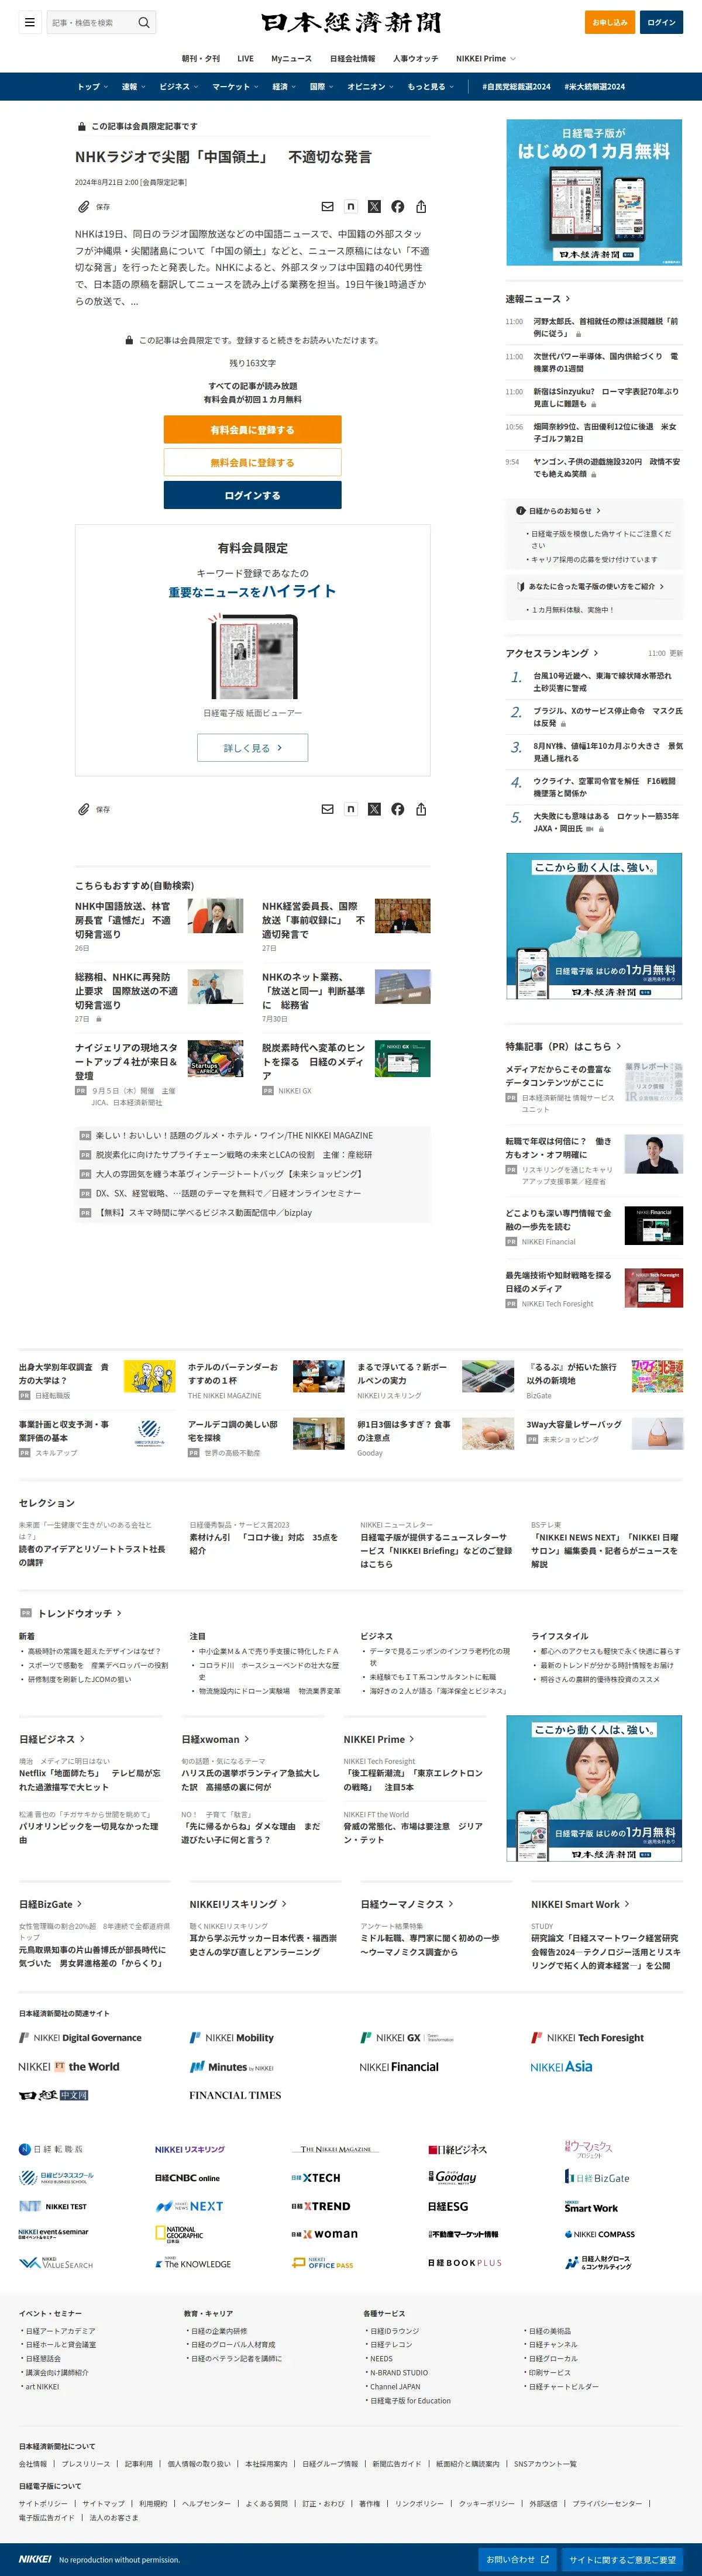This screenshot has width=702, height=2576.
Task: Open アクセスランキング section heading
Action: (551, 653)
